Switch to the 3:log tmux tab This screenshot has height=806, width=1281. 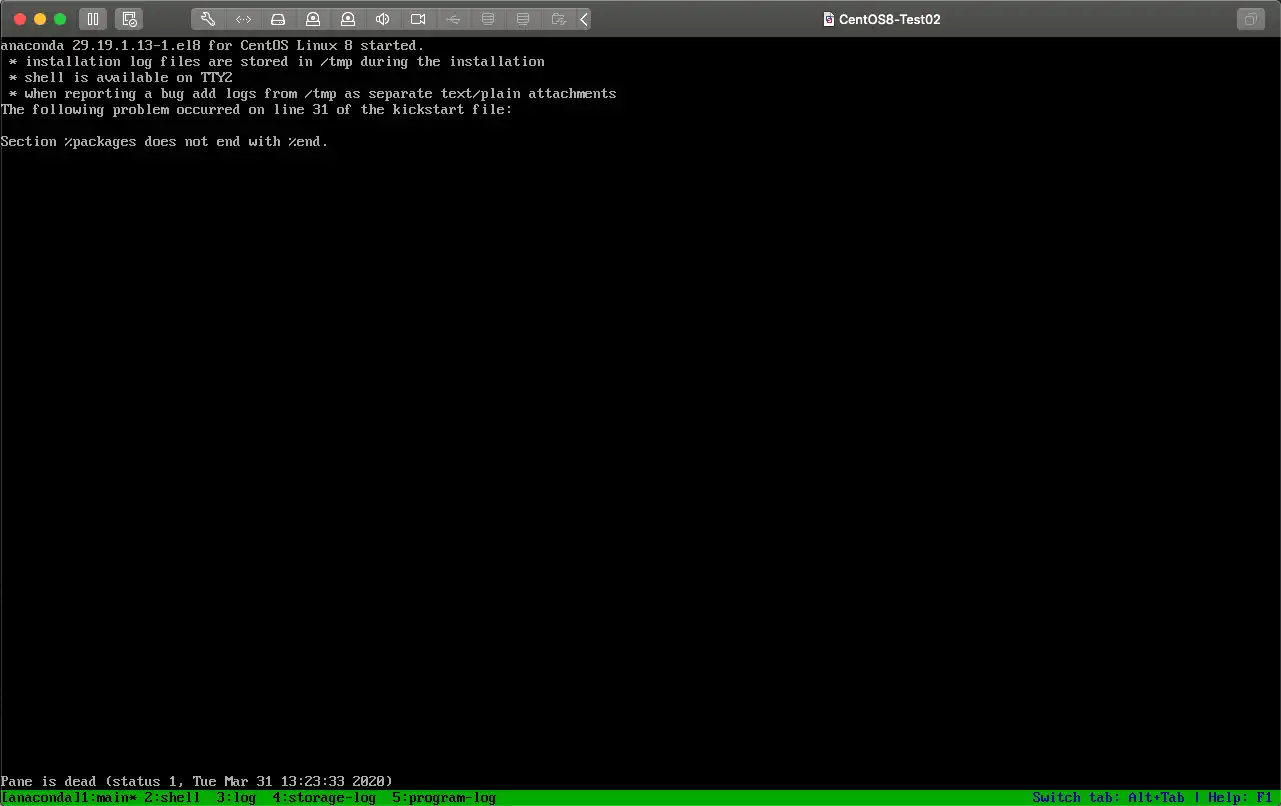(236, 798)
